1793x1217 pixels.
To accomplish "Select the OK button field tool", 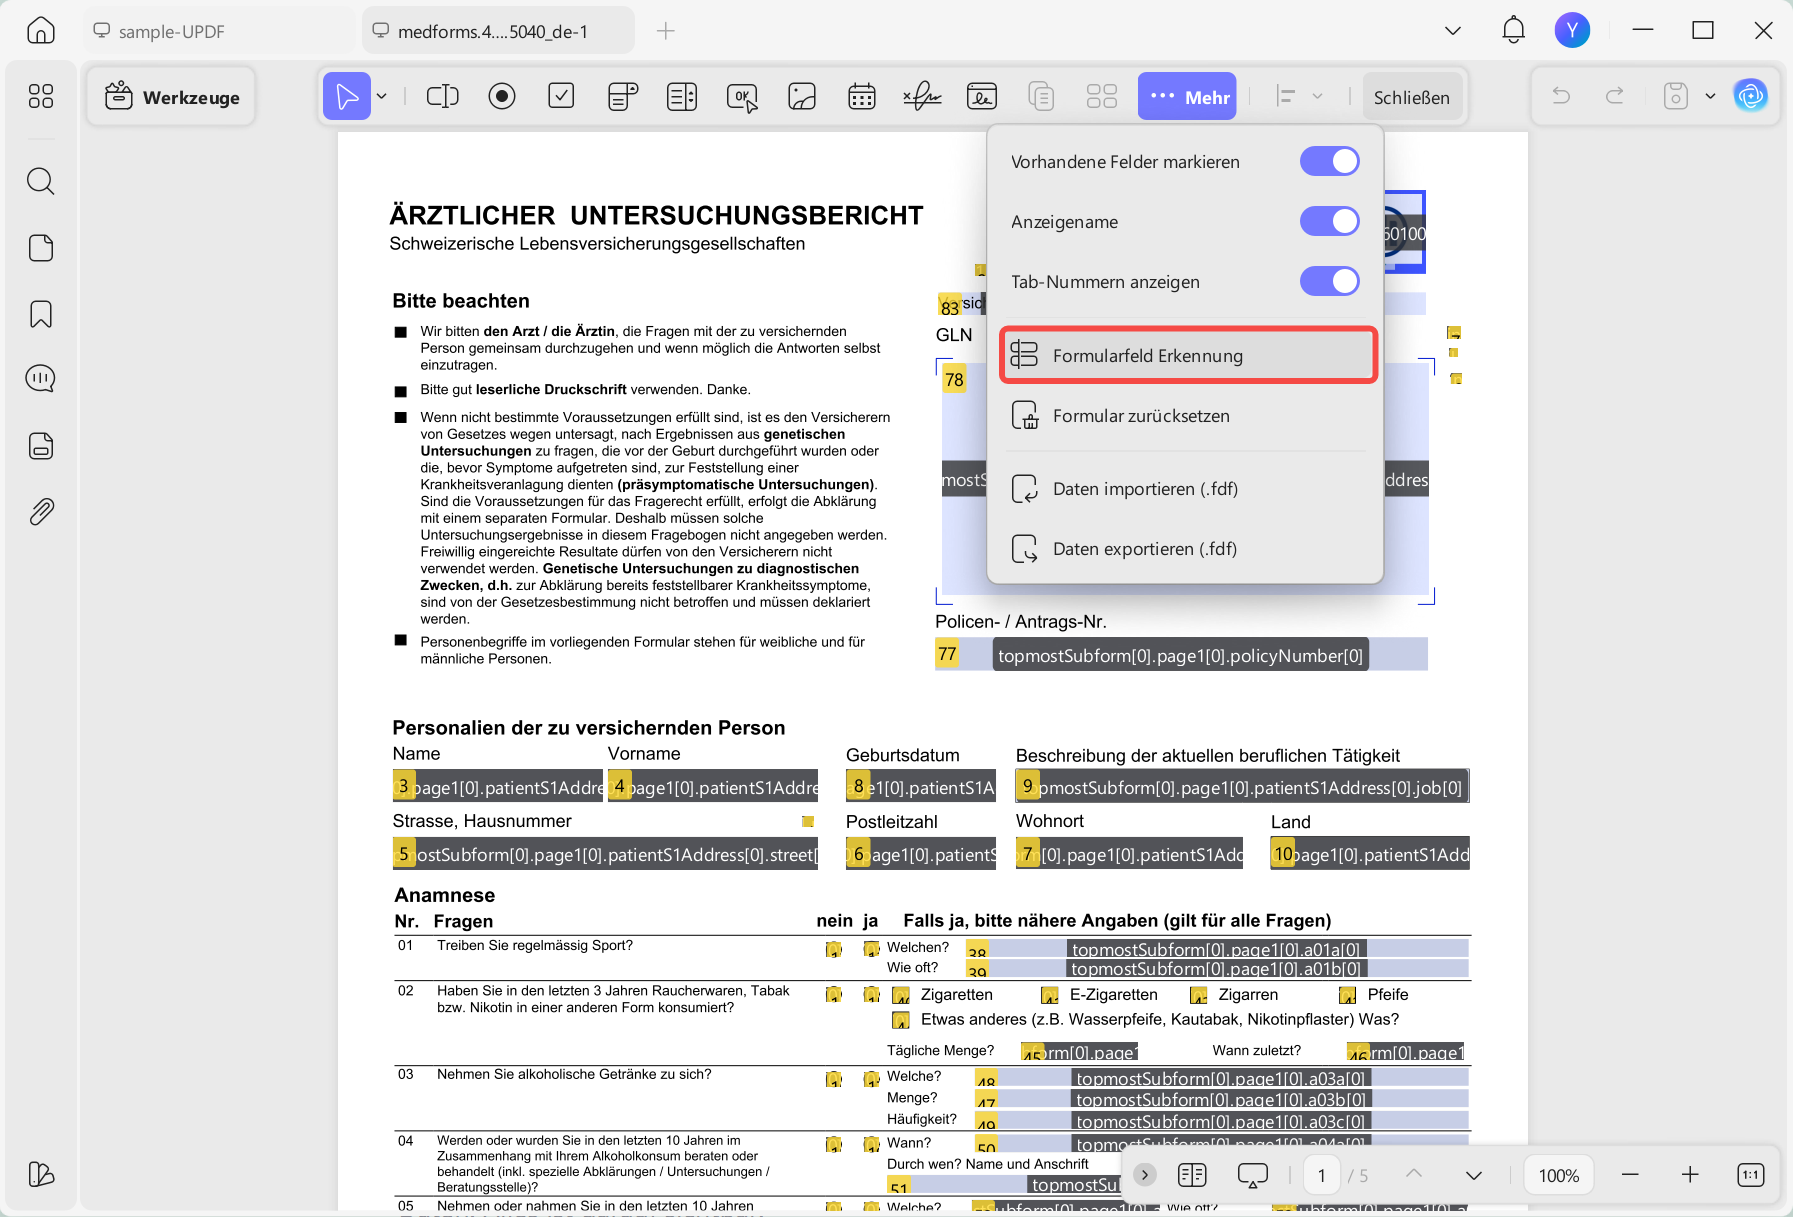I will [742, 97].
